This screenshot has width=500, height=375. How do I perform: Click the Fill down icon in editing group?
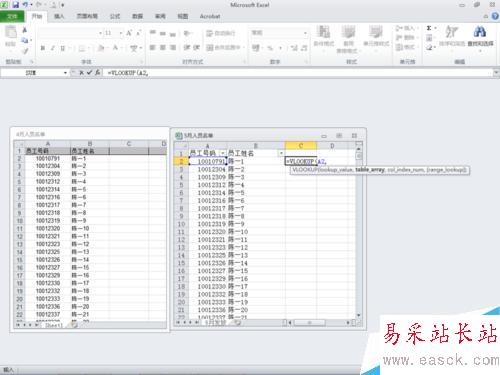coord(429,38)
